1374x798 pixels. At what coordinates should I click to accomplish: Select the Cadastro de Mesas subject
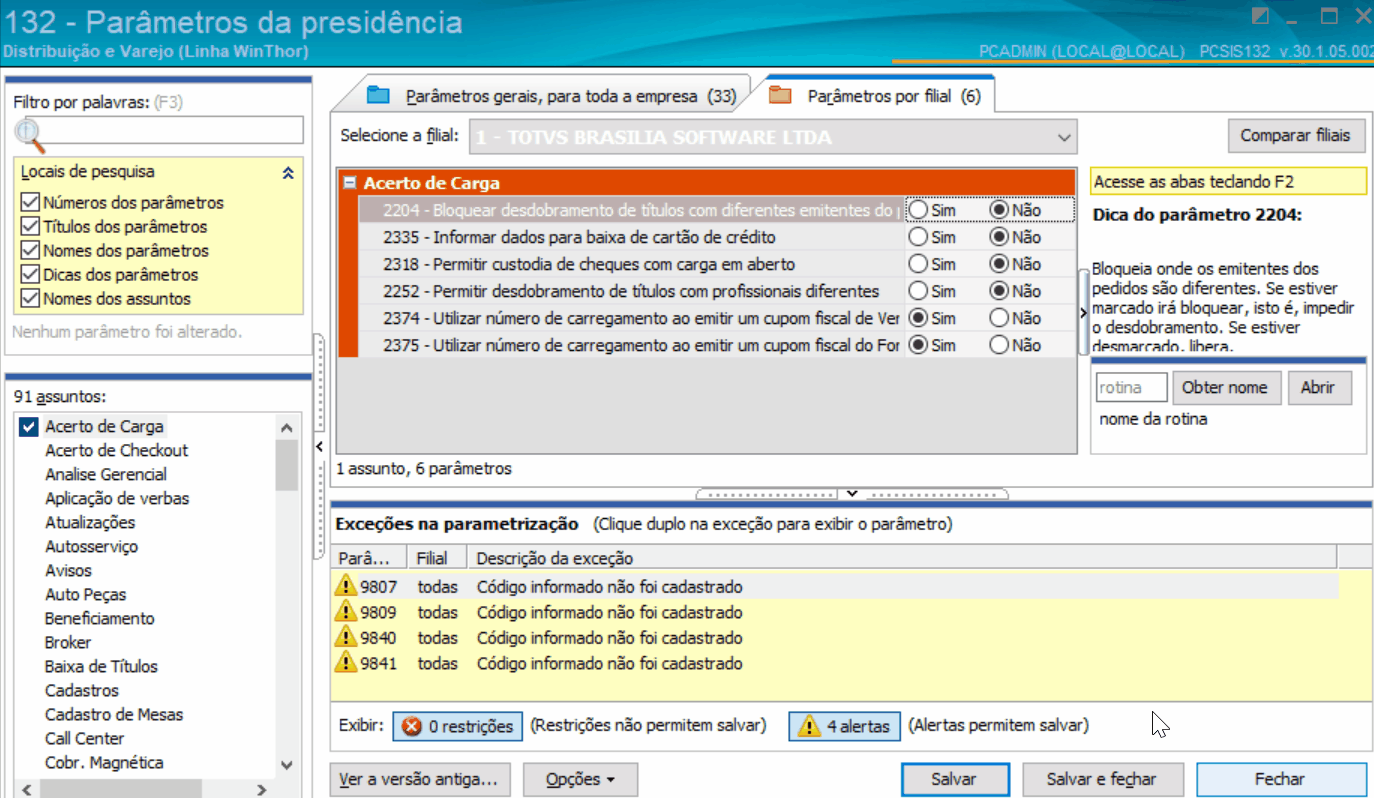pos(114,715)
